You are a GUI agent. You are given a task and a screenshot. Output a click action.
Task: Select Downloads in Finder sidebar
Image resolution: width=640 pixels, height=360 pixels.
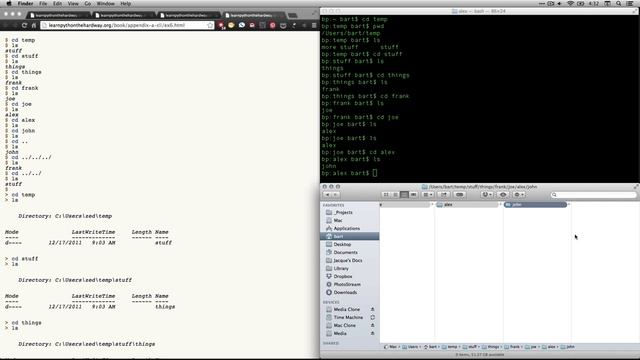(x=350, y=293)
